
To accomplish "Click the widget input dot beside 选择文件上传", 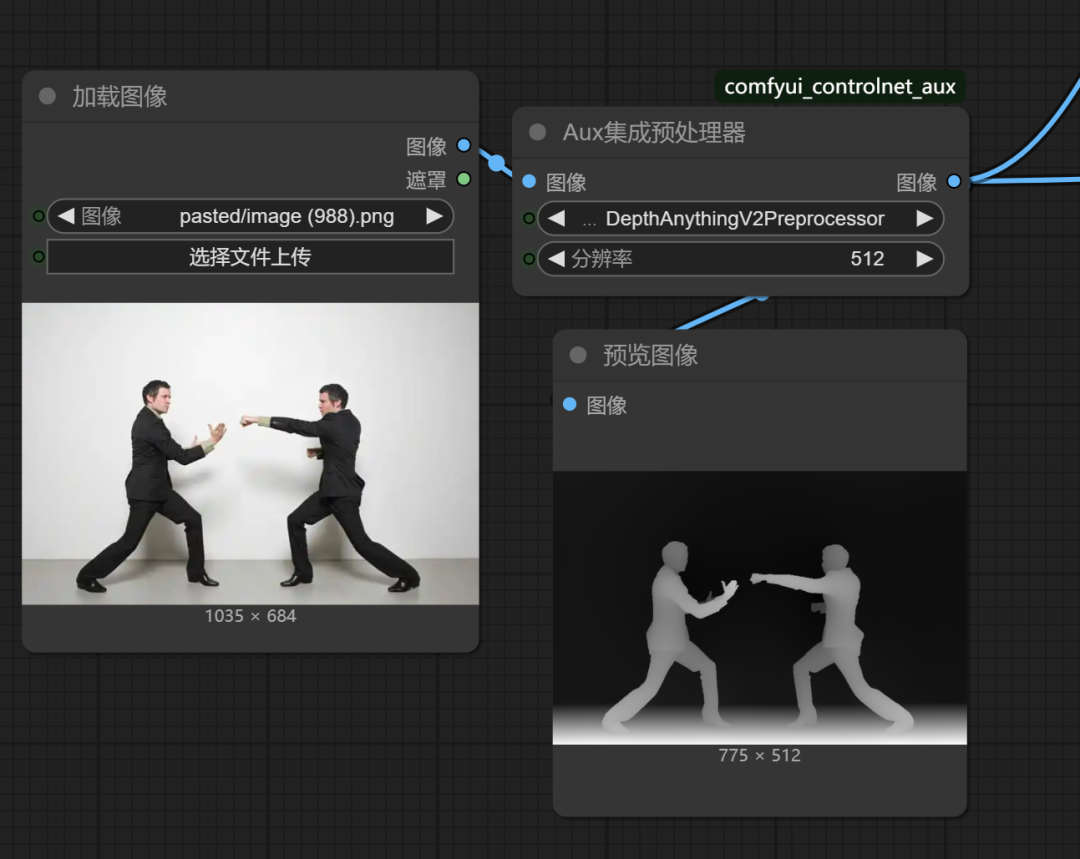I will [39, 257].
